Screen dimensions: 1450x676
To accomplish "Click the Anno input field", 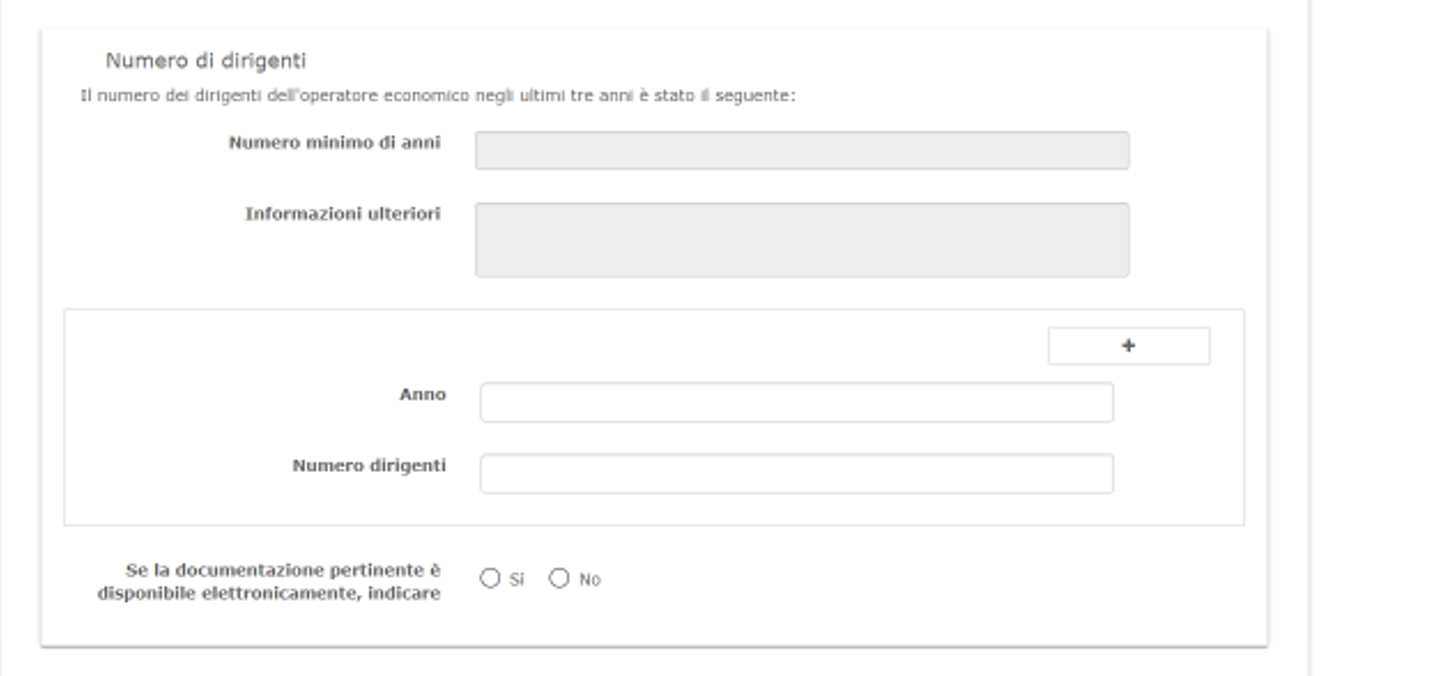I will (x=796, y=402).
